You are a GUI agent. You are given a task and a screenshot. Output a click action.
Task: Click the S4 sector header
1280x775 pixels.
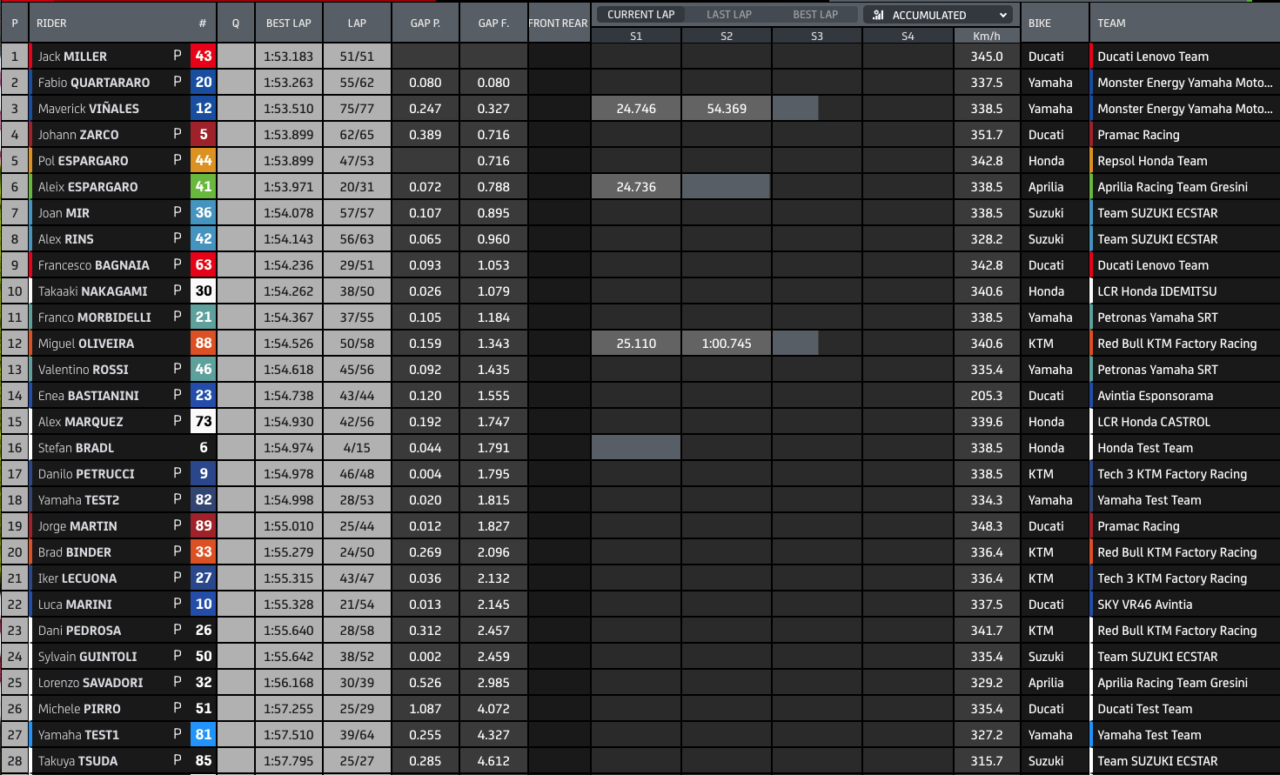tap(906, 36)
